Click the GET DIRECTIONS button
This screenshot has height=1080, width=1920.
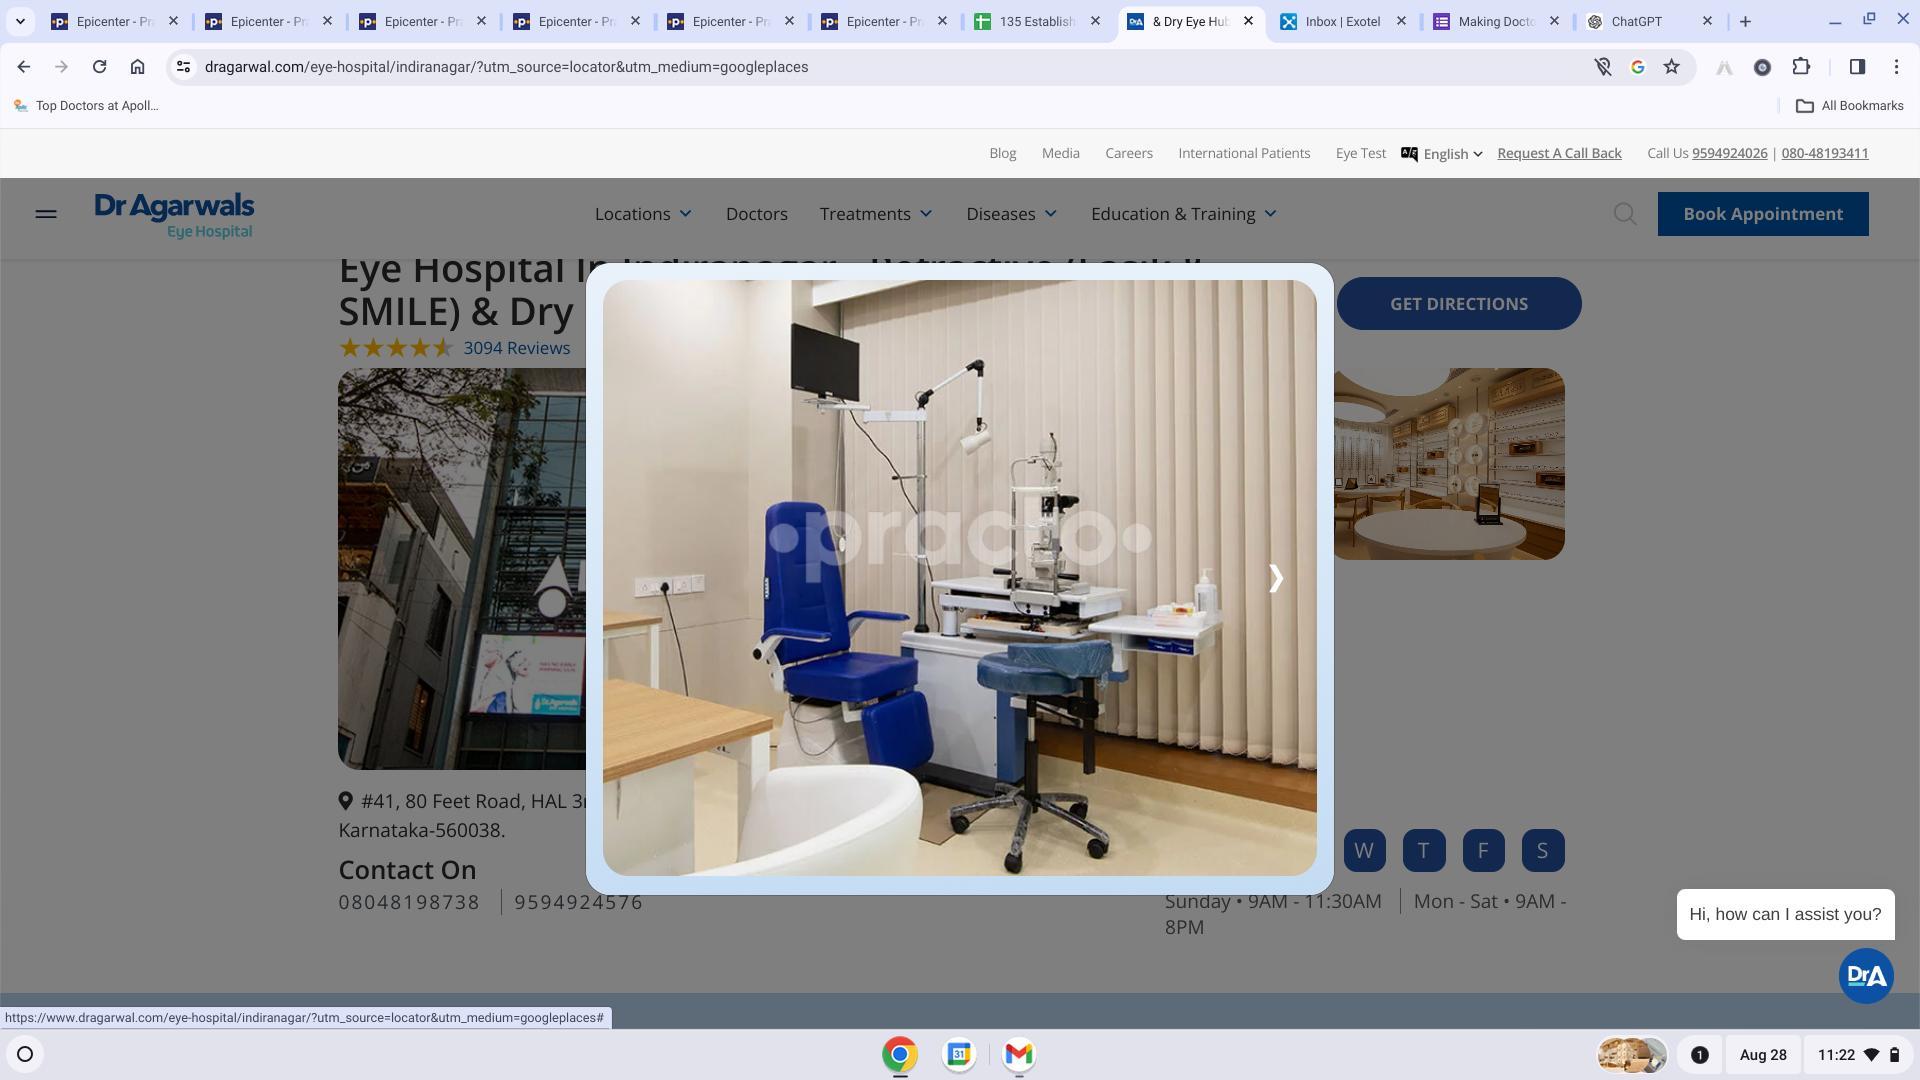click(1459, 304)
